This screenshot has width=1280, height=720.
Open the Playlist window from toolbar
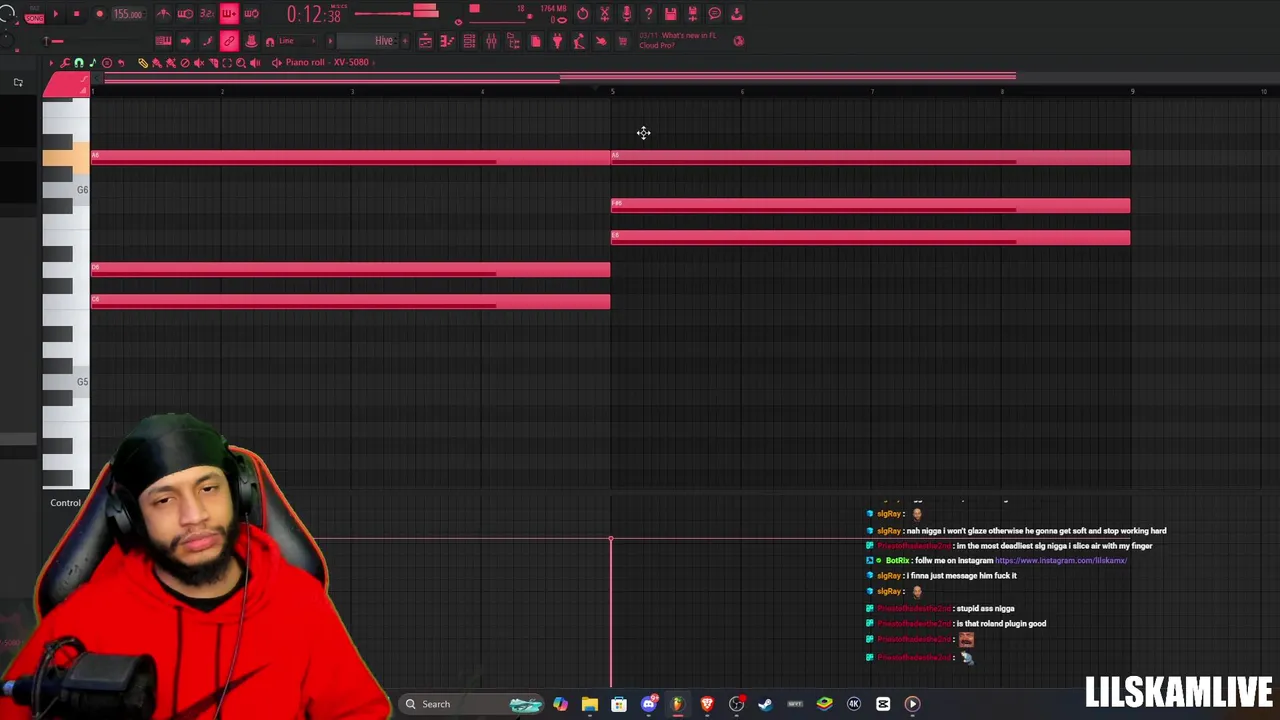pyautogui.click(x=426, y=41)
